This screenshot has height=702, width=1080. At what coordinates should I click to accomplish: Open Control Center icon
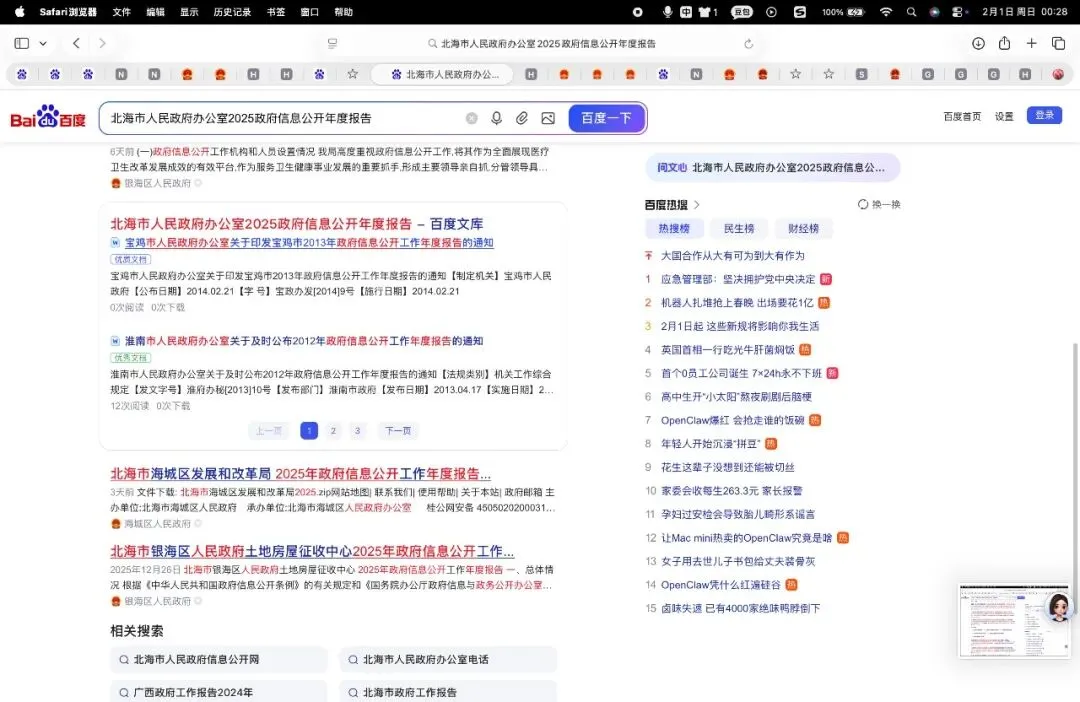(x=957, y=12)
